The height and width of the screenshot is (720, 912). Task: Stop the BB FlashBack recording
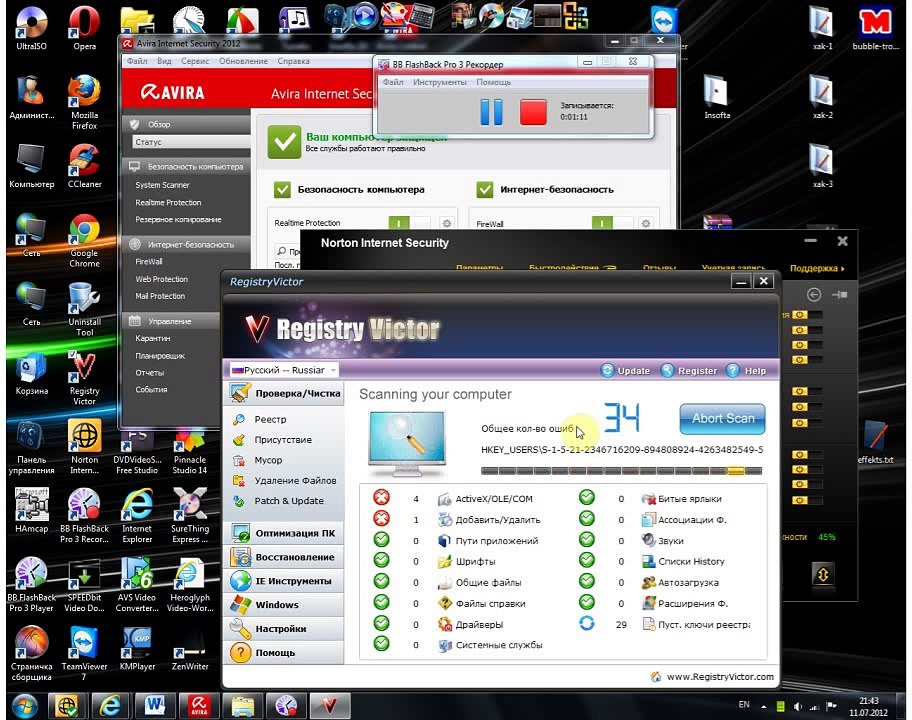533,112
